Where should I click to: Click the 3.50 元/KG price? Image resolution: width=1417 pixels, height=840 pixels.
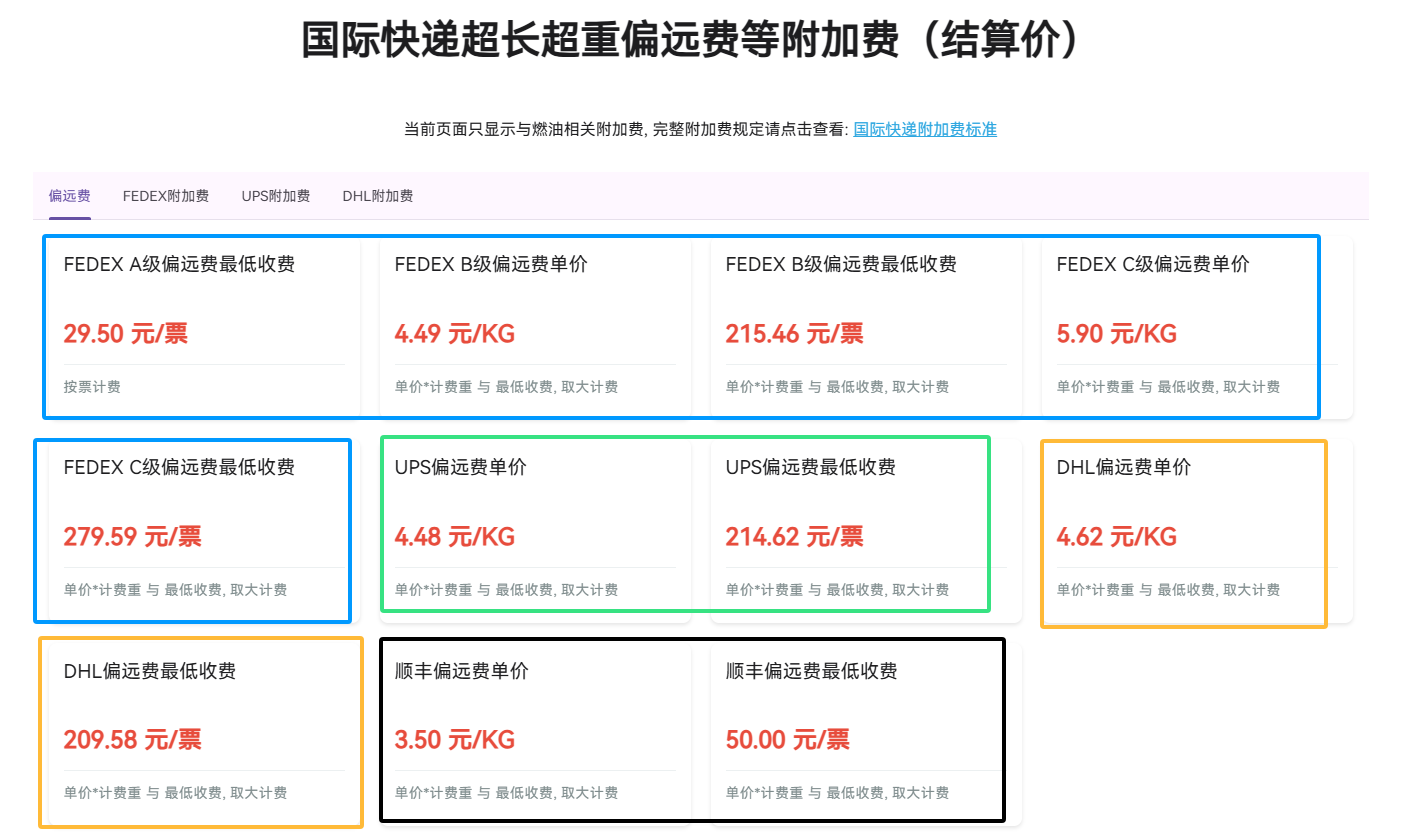(x=455, y=740)
